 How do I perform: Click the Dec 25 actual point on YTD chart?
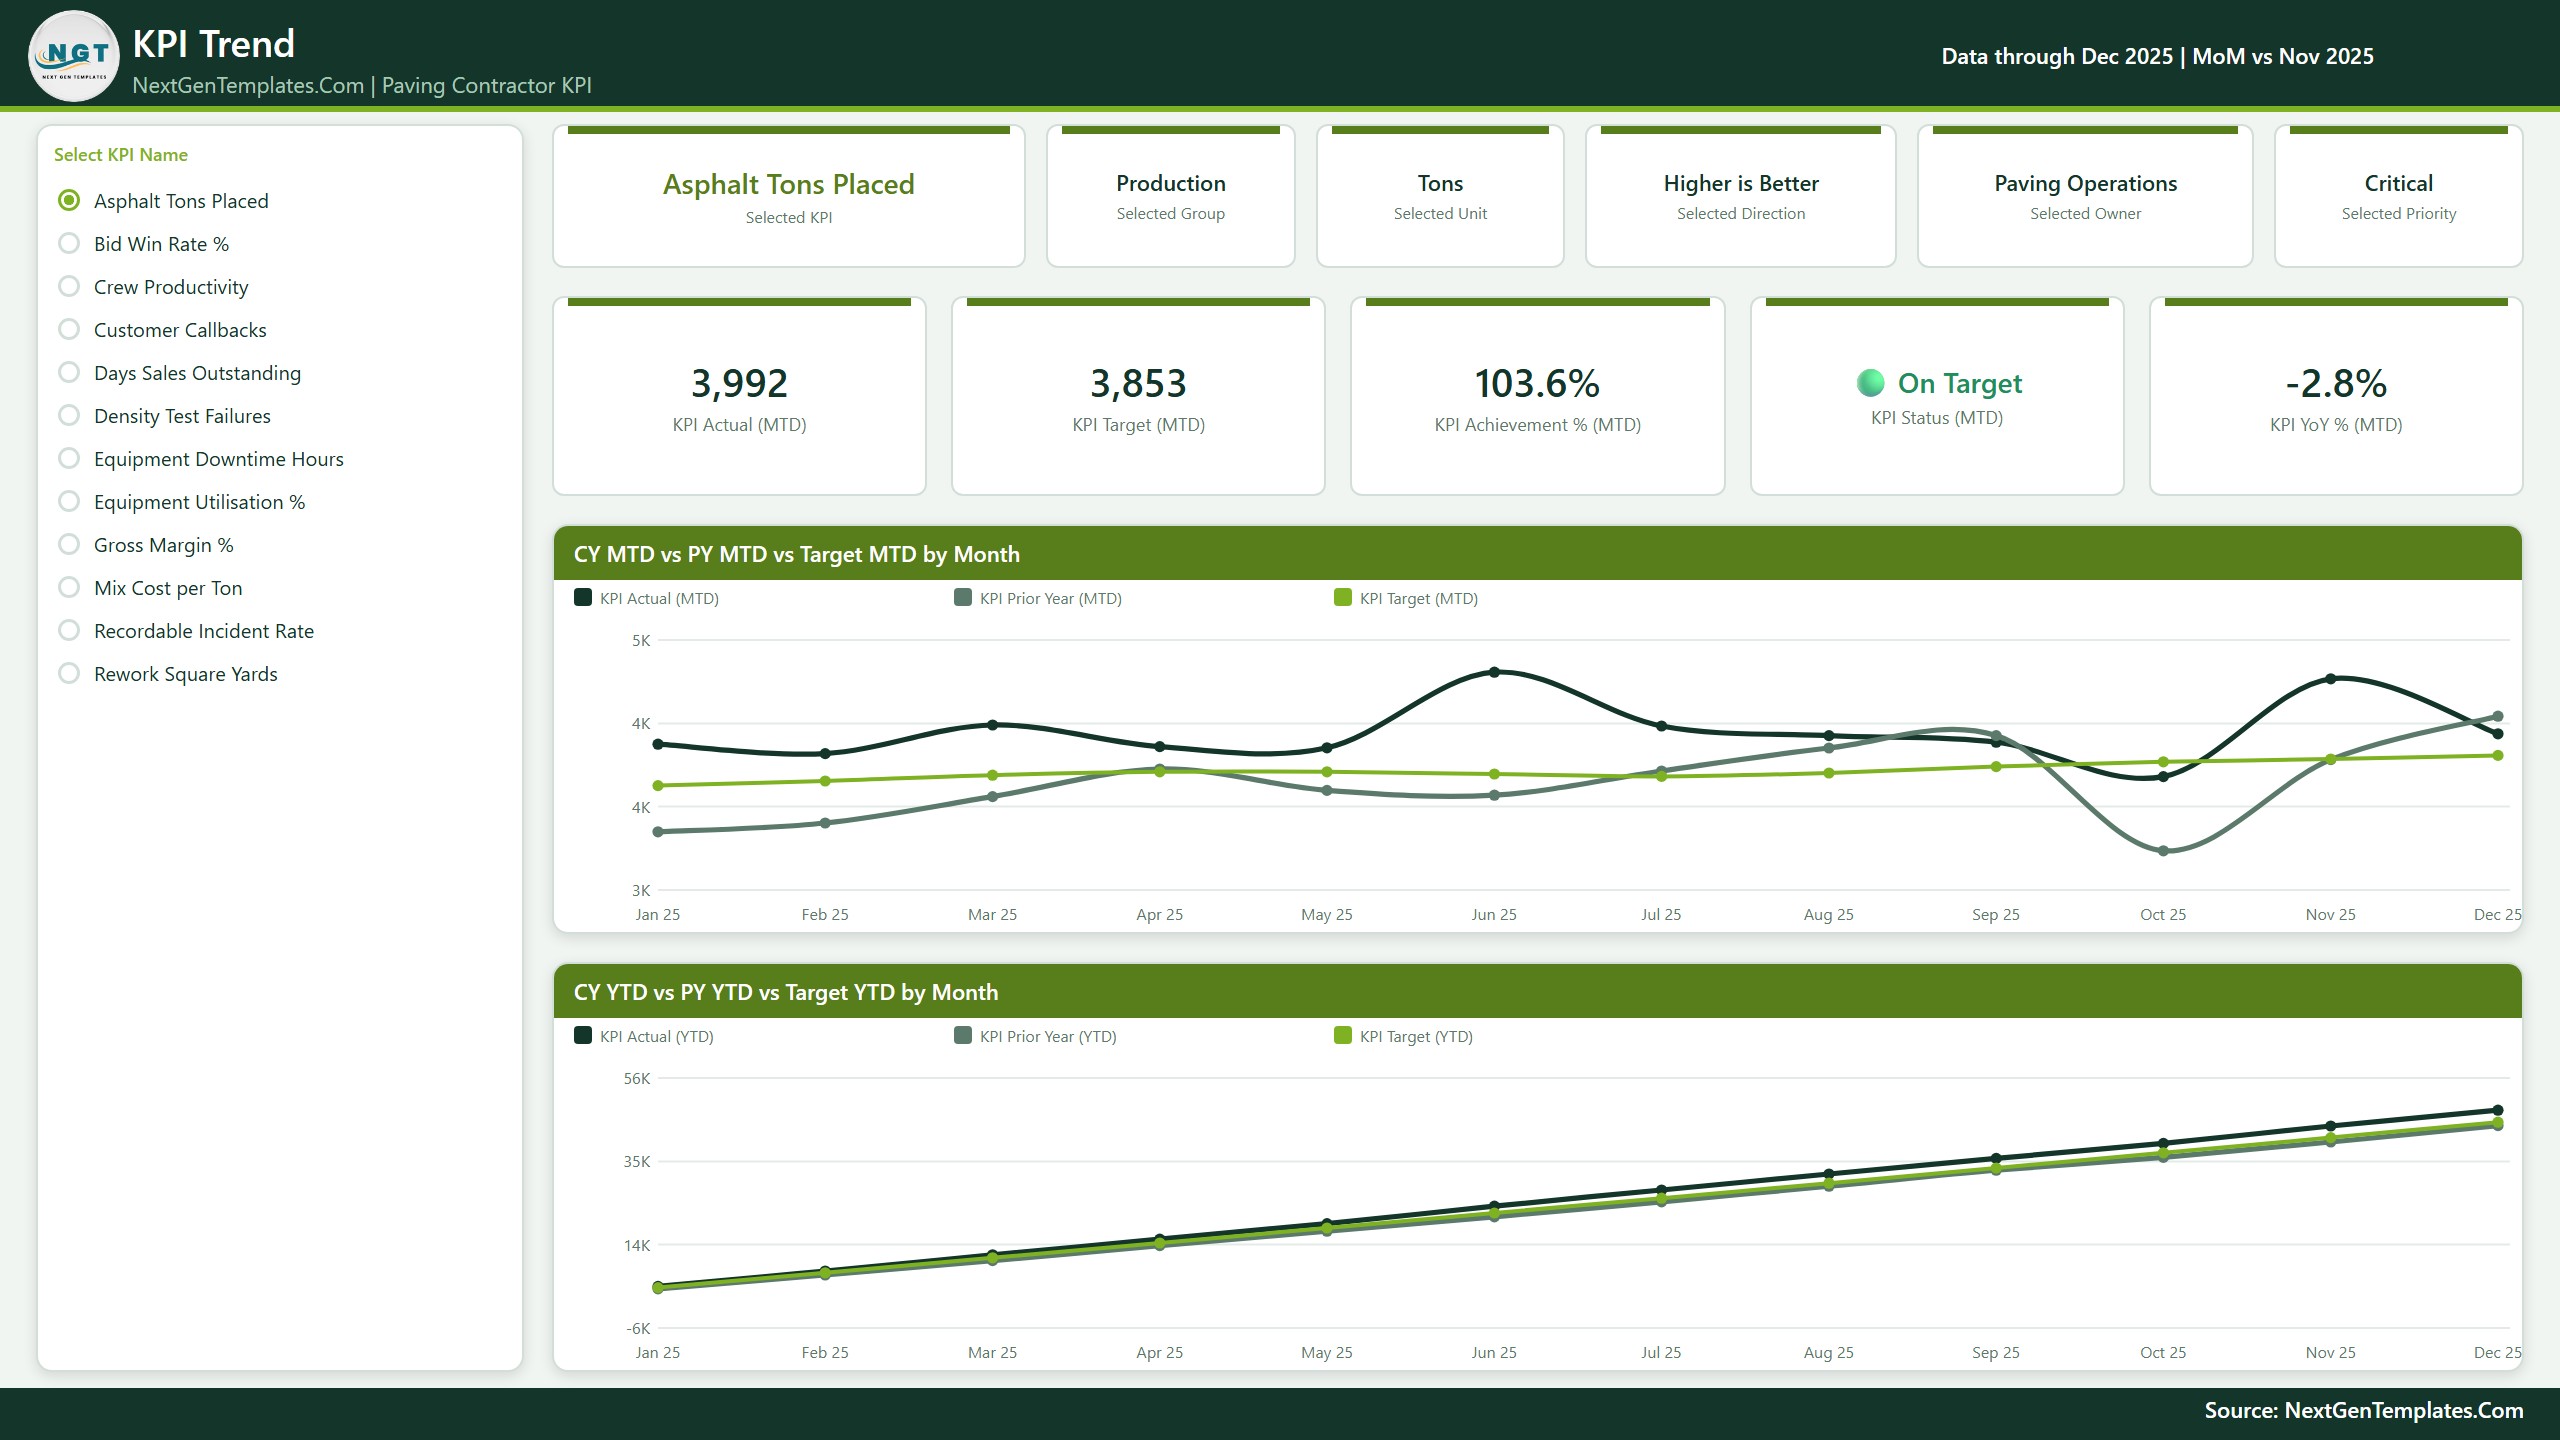[2498, 1110]
